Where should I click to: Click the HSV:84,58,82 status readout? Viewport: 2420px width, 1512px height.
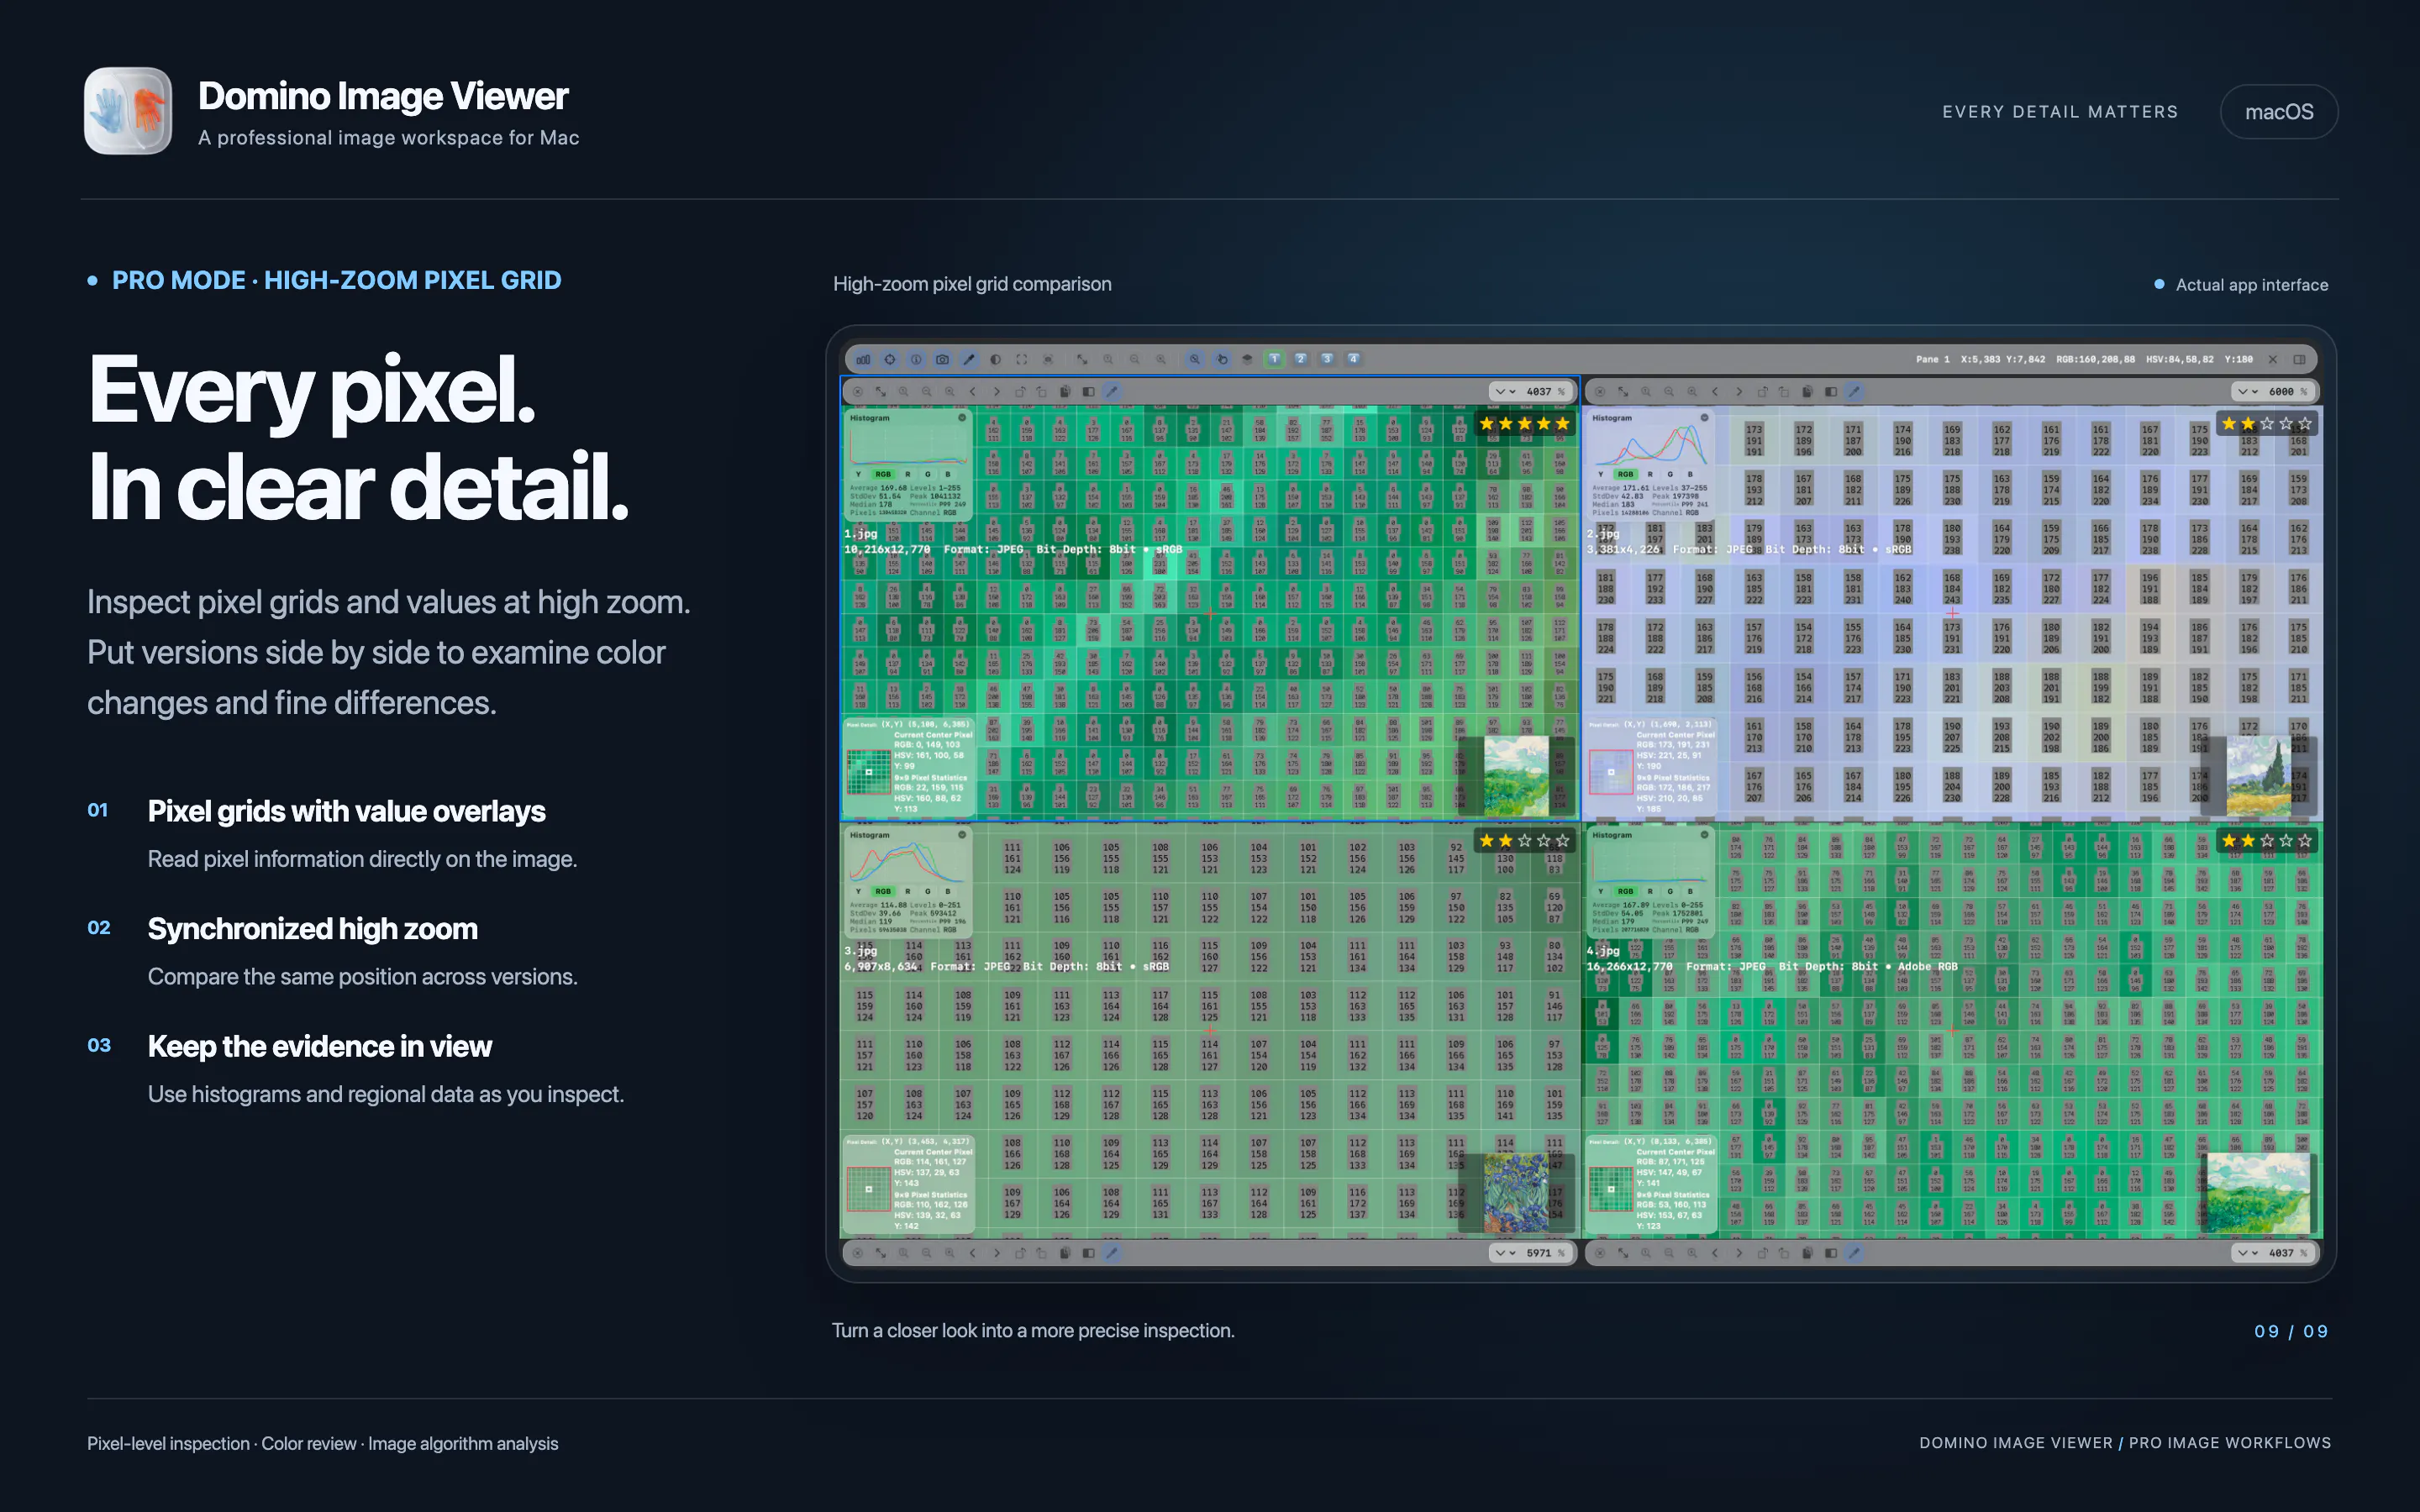point(2180,359)
